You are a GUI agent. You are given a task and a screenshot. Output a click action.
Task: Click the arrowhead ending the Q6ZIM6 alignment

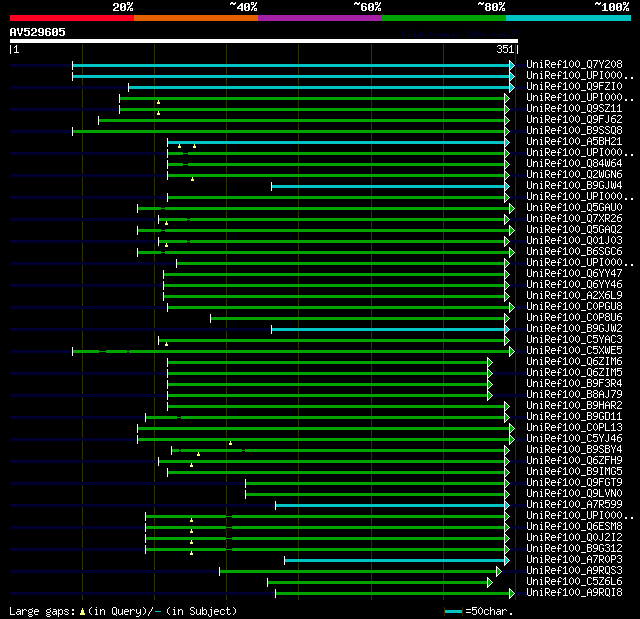pyautogui.click(x=490, y=362)
